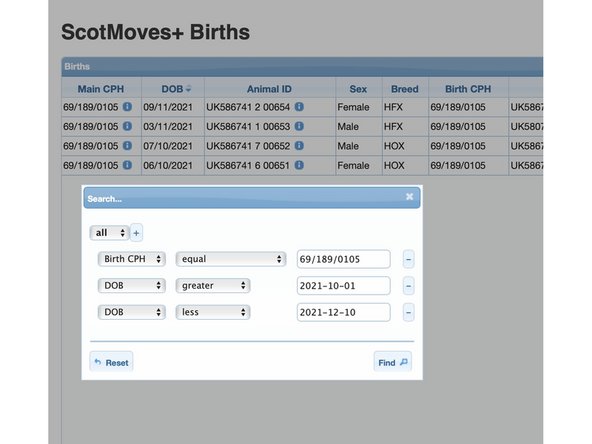The width and height of the screenshot is (592, 444).
Task: Open the 'all' match-type dropdown
Action: pyautogui.click(x=109, y=233)
